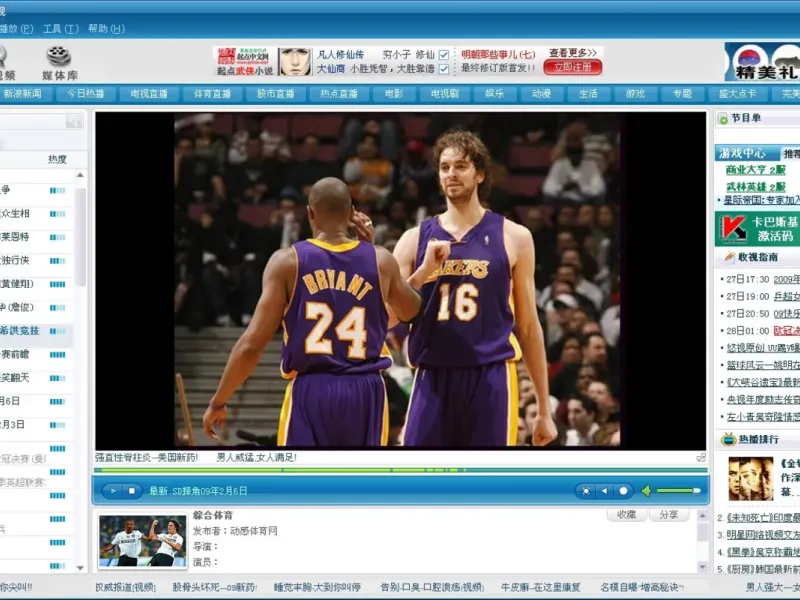Open the 帮助(H) menu
This screenshot has height=600, width=800.
106,29
